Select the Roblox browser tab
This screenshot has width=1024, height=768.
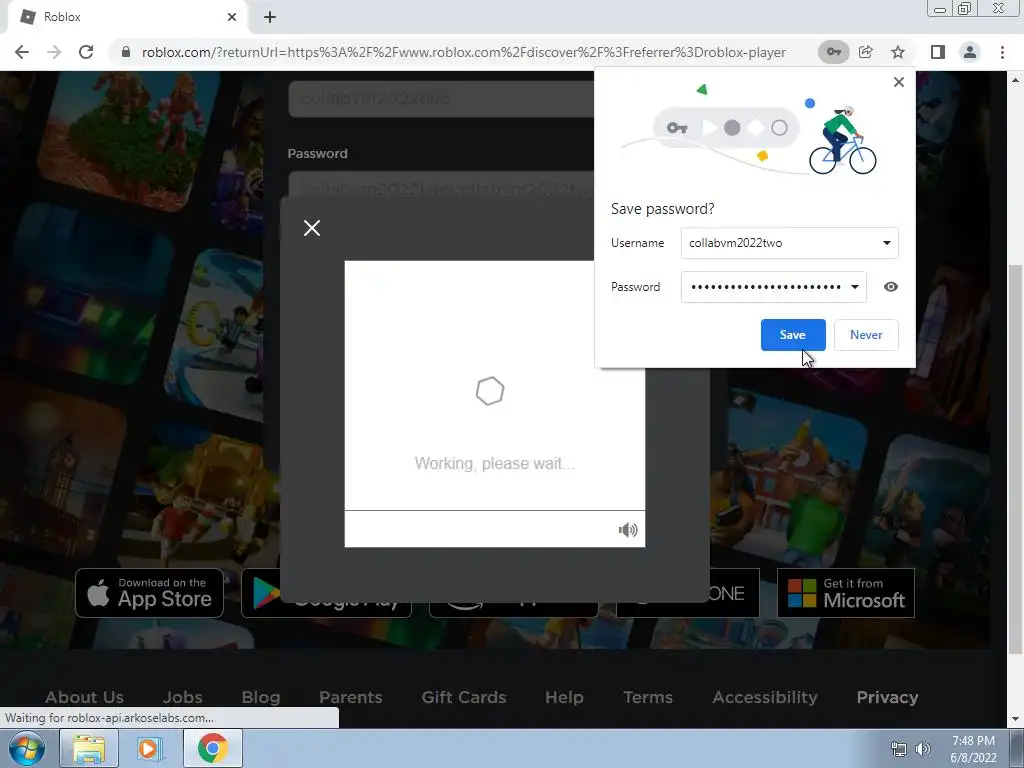127,17
